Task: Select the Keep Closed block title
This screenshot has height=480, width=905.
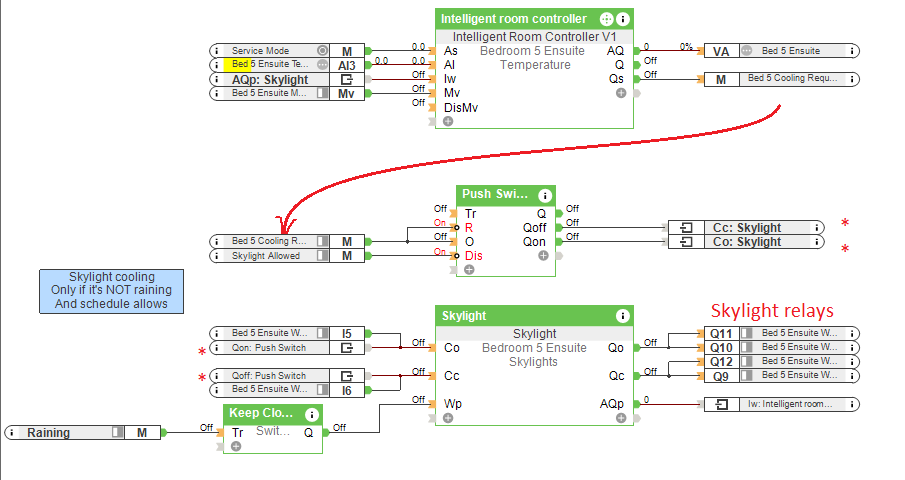Action: [261, 413]
